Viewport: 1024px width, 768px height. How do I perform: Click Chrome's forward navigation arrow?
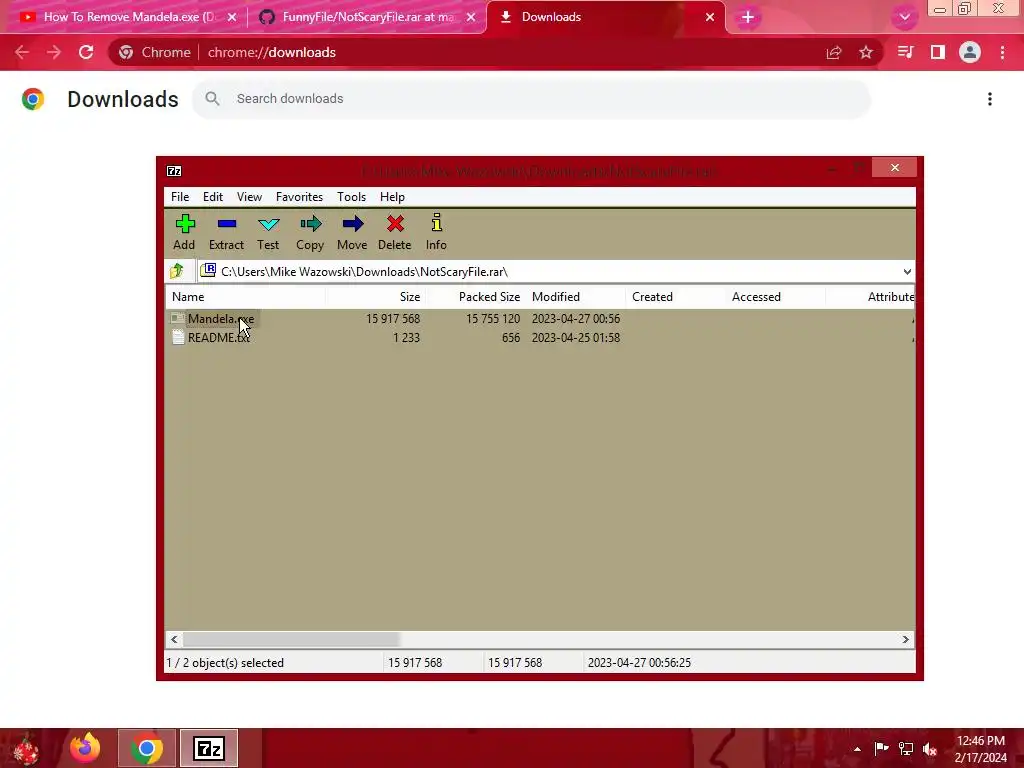pyautogui.click(x=54, y=52)
